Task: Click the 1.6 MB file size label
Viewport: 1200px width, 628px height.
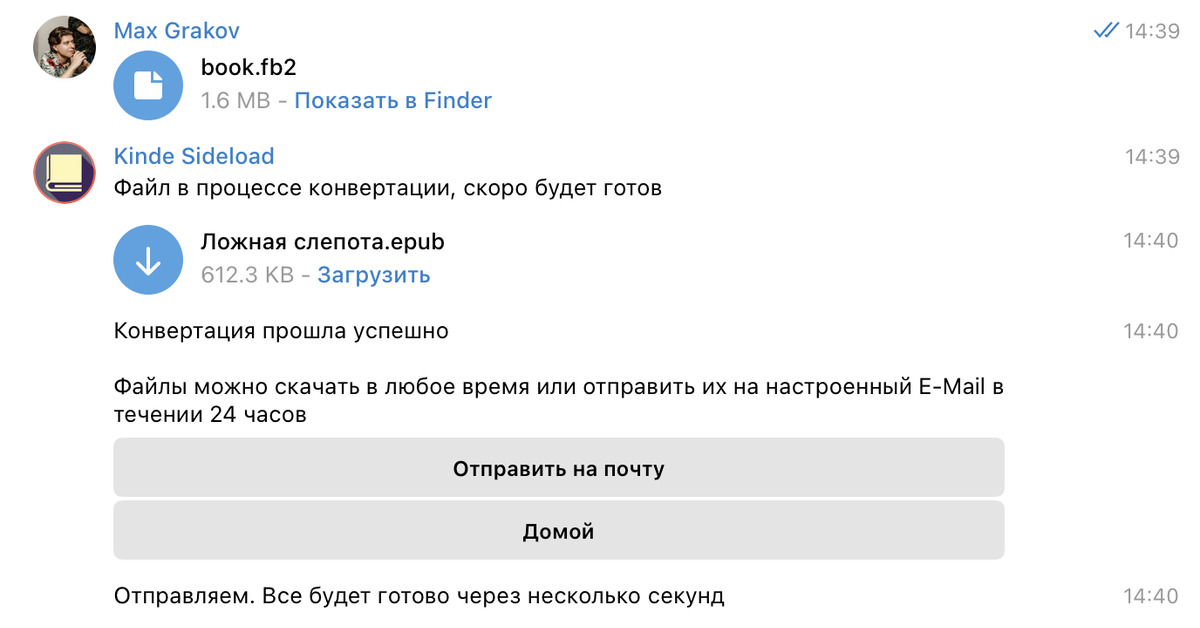Action: click(234, 100)
